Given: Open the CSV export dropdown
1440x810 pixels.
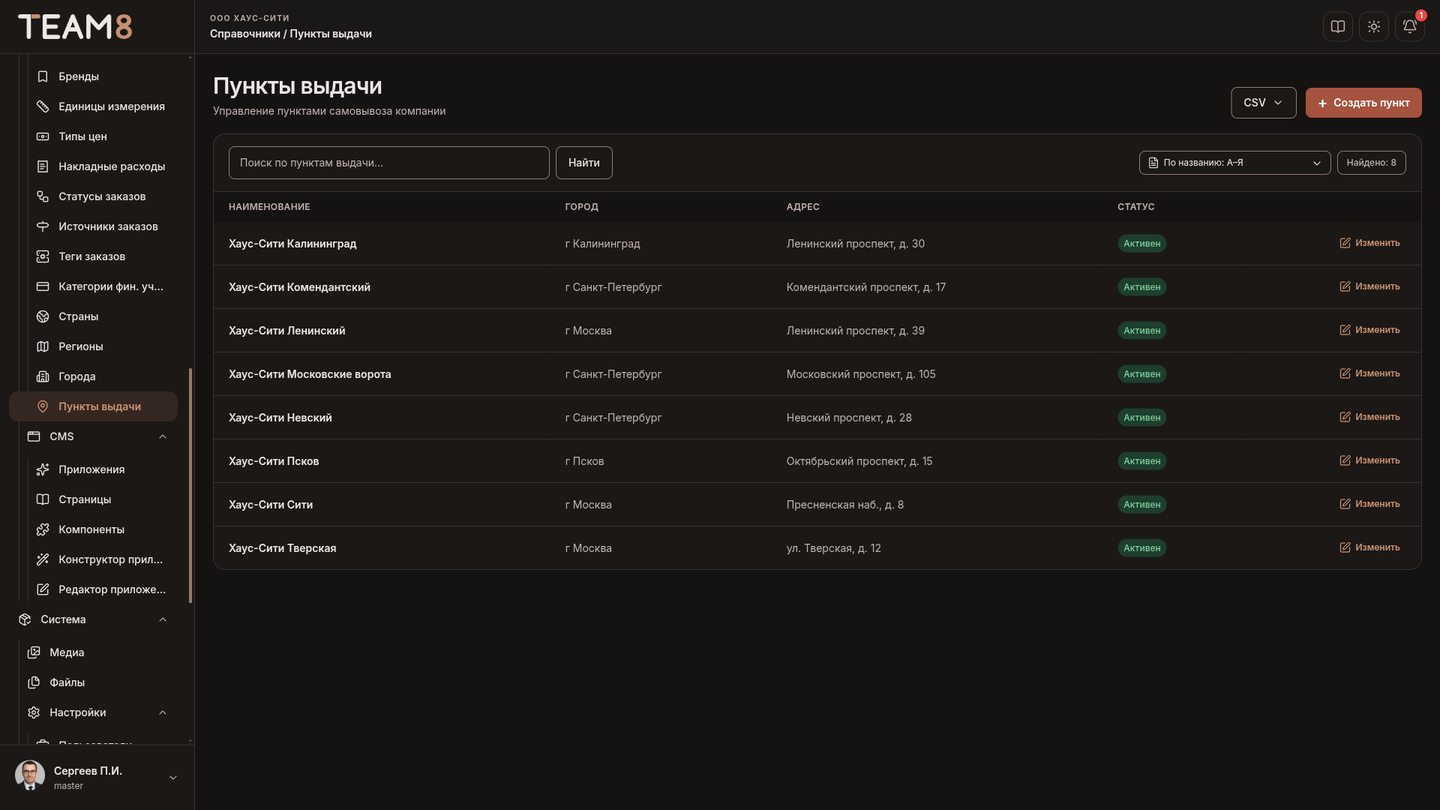Looking at the screenshot, I should 1263,103.
